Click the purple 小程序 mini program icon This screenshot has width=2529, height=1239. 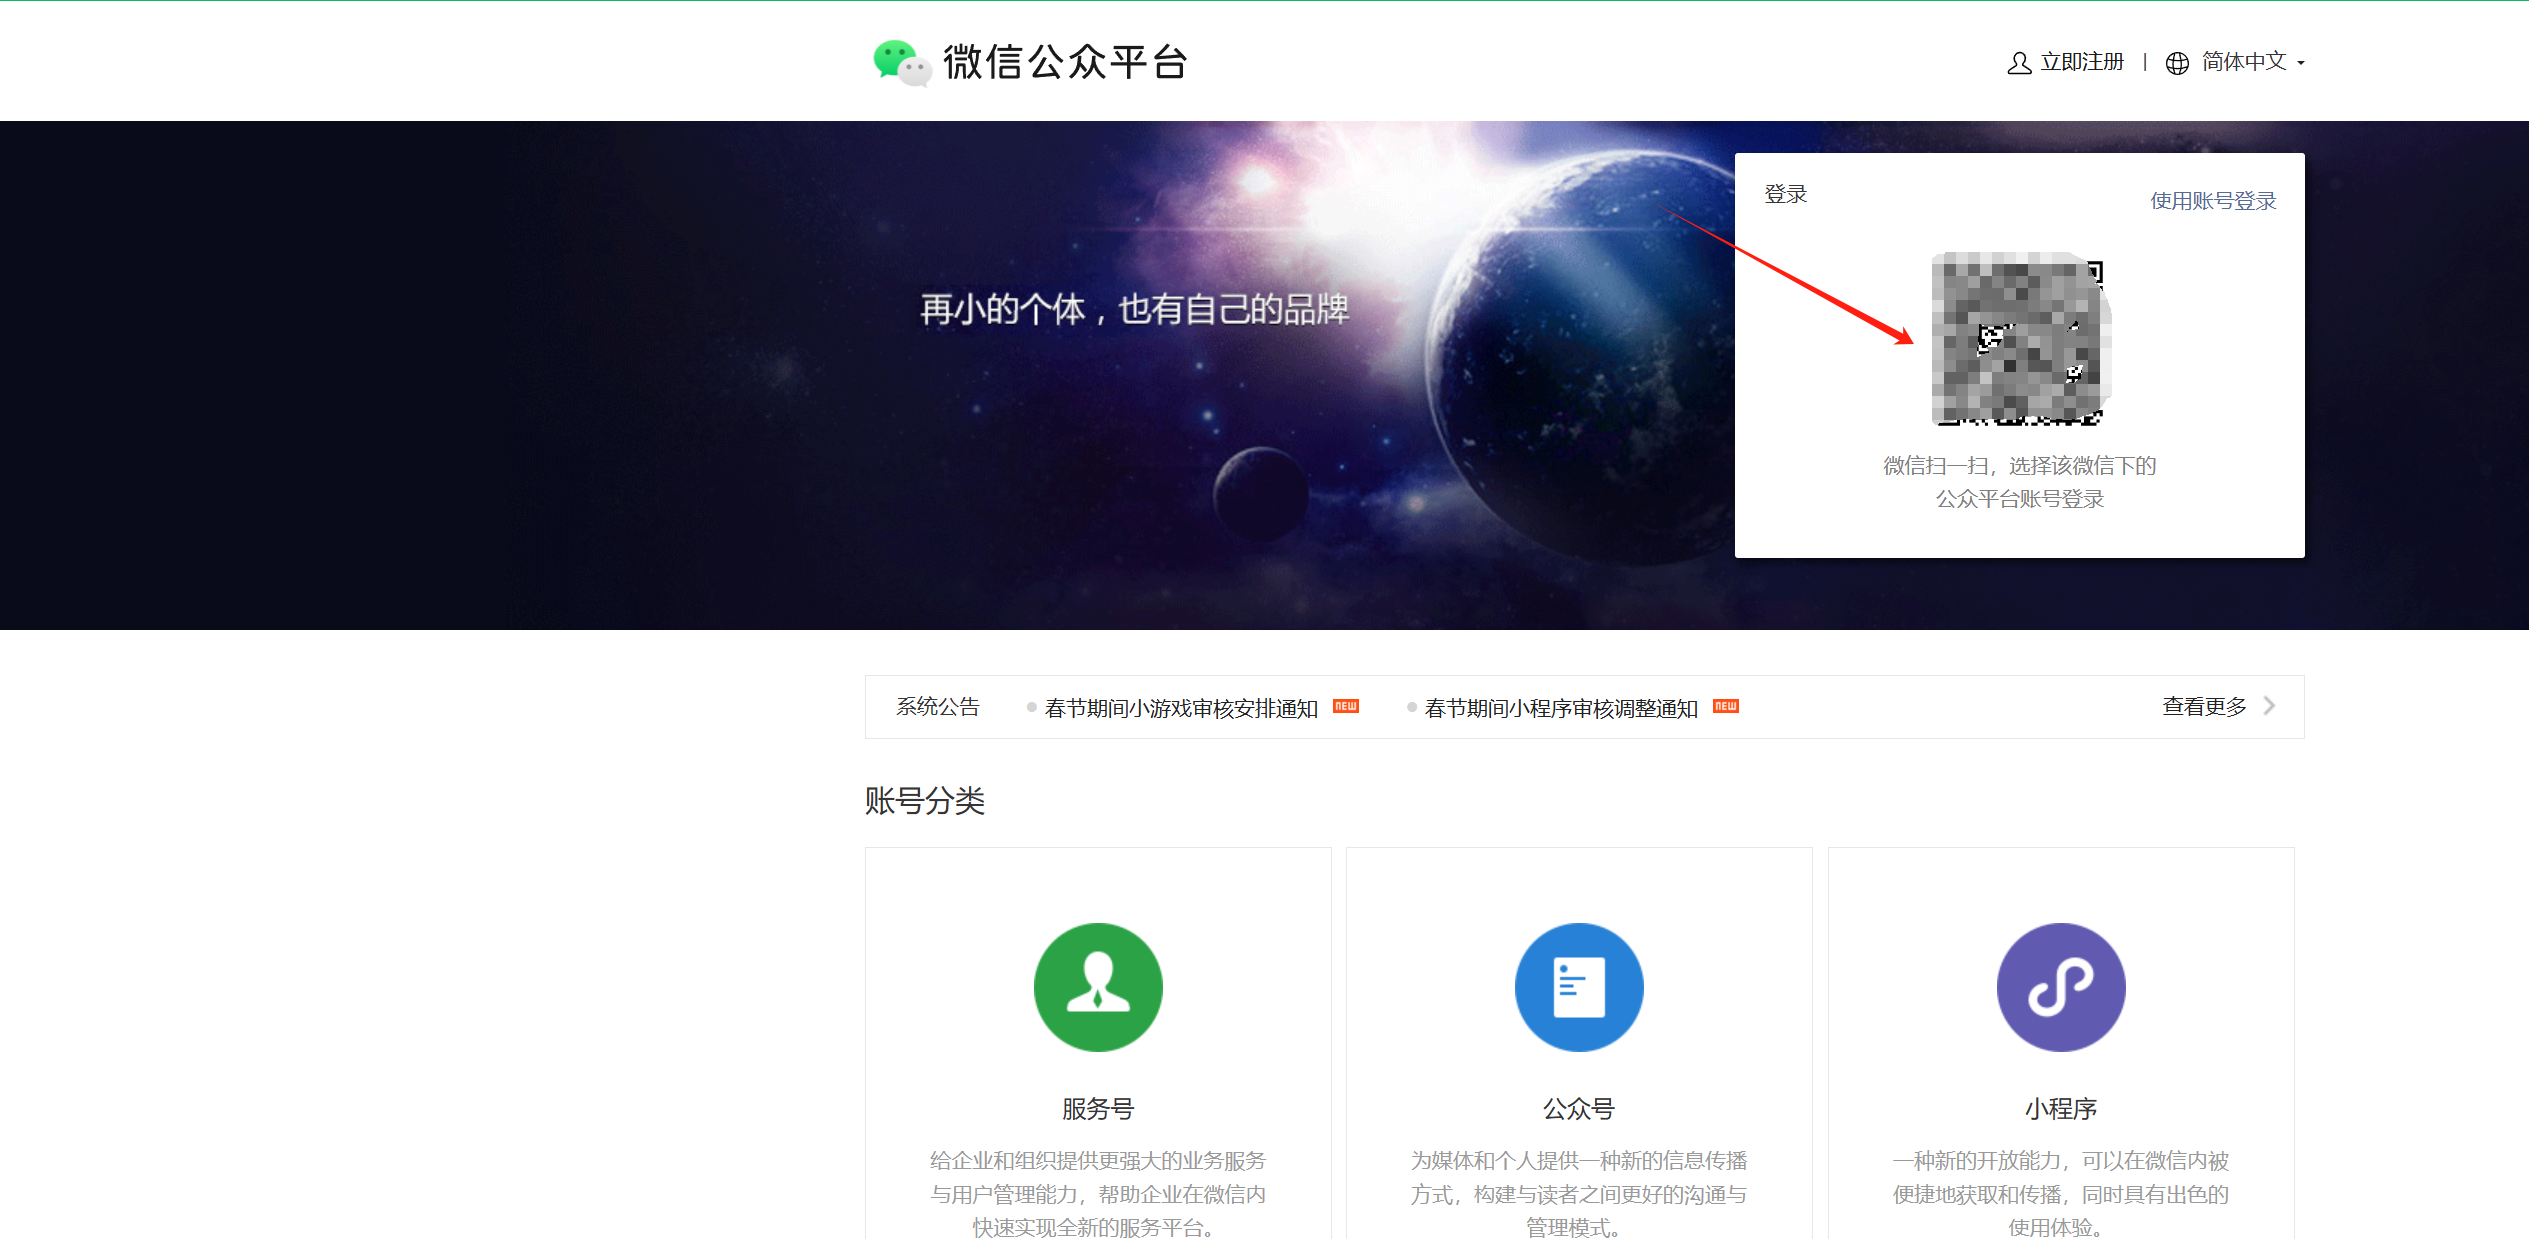(x=2061, y=987)
